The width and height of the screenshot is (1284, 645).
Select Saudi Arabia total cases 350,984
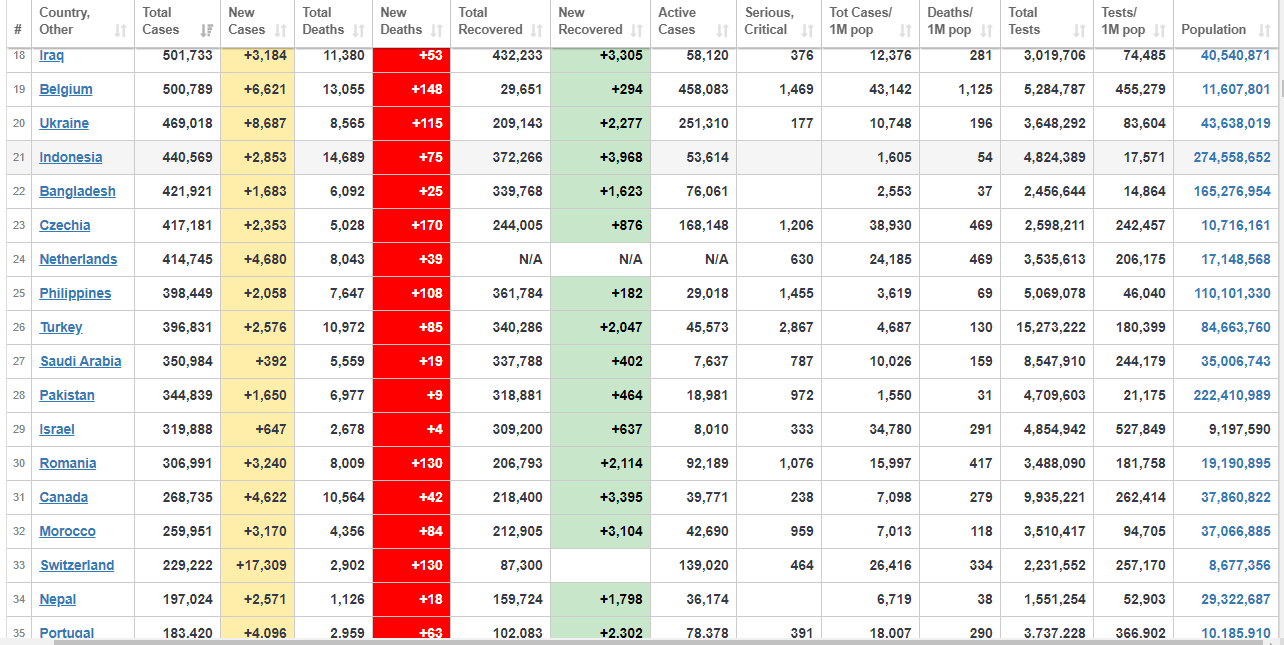[187, 361]
